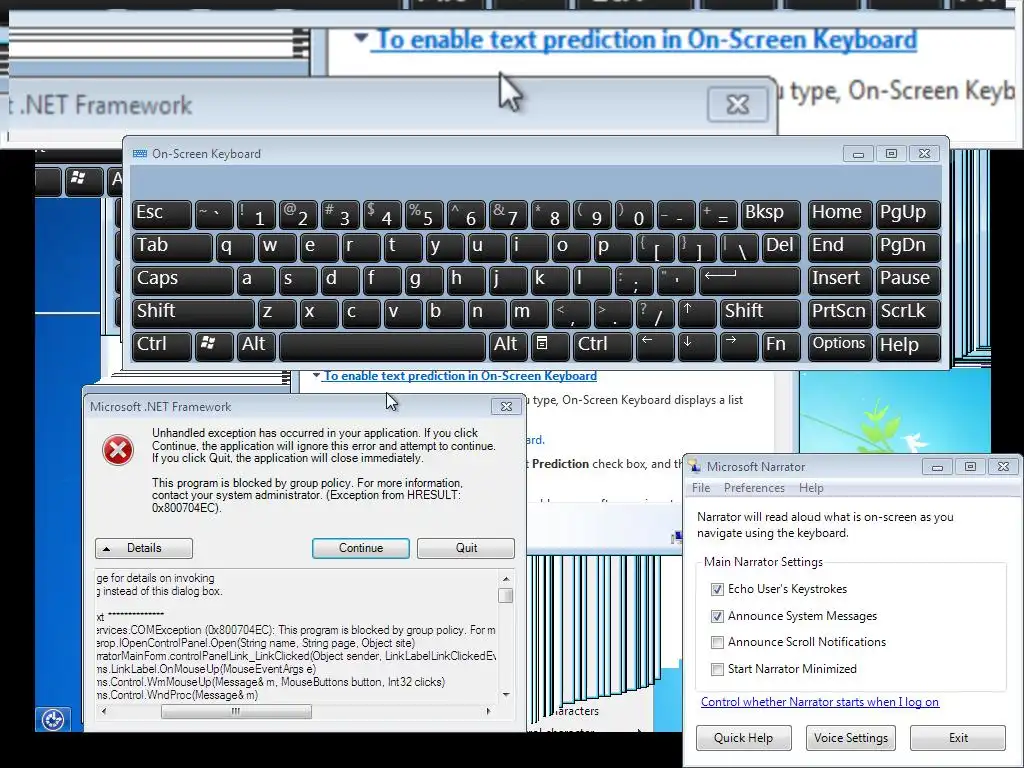Image resolution: width=1024 pixels, height=768 pixels.
Task: Click the Insert key on On-Screen Keyboard
Action: (x=840, y=280)
